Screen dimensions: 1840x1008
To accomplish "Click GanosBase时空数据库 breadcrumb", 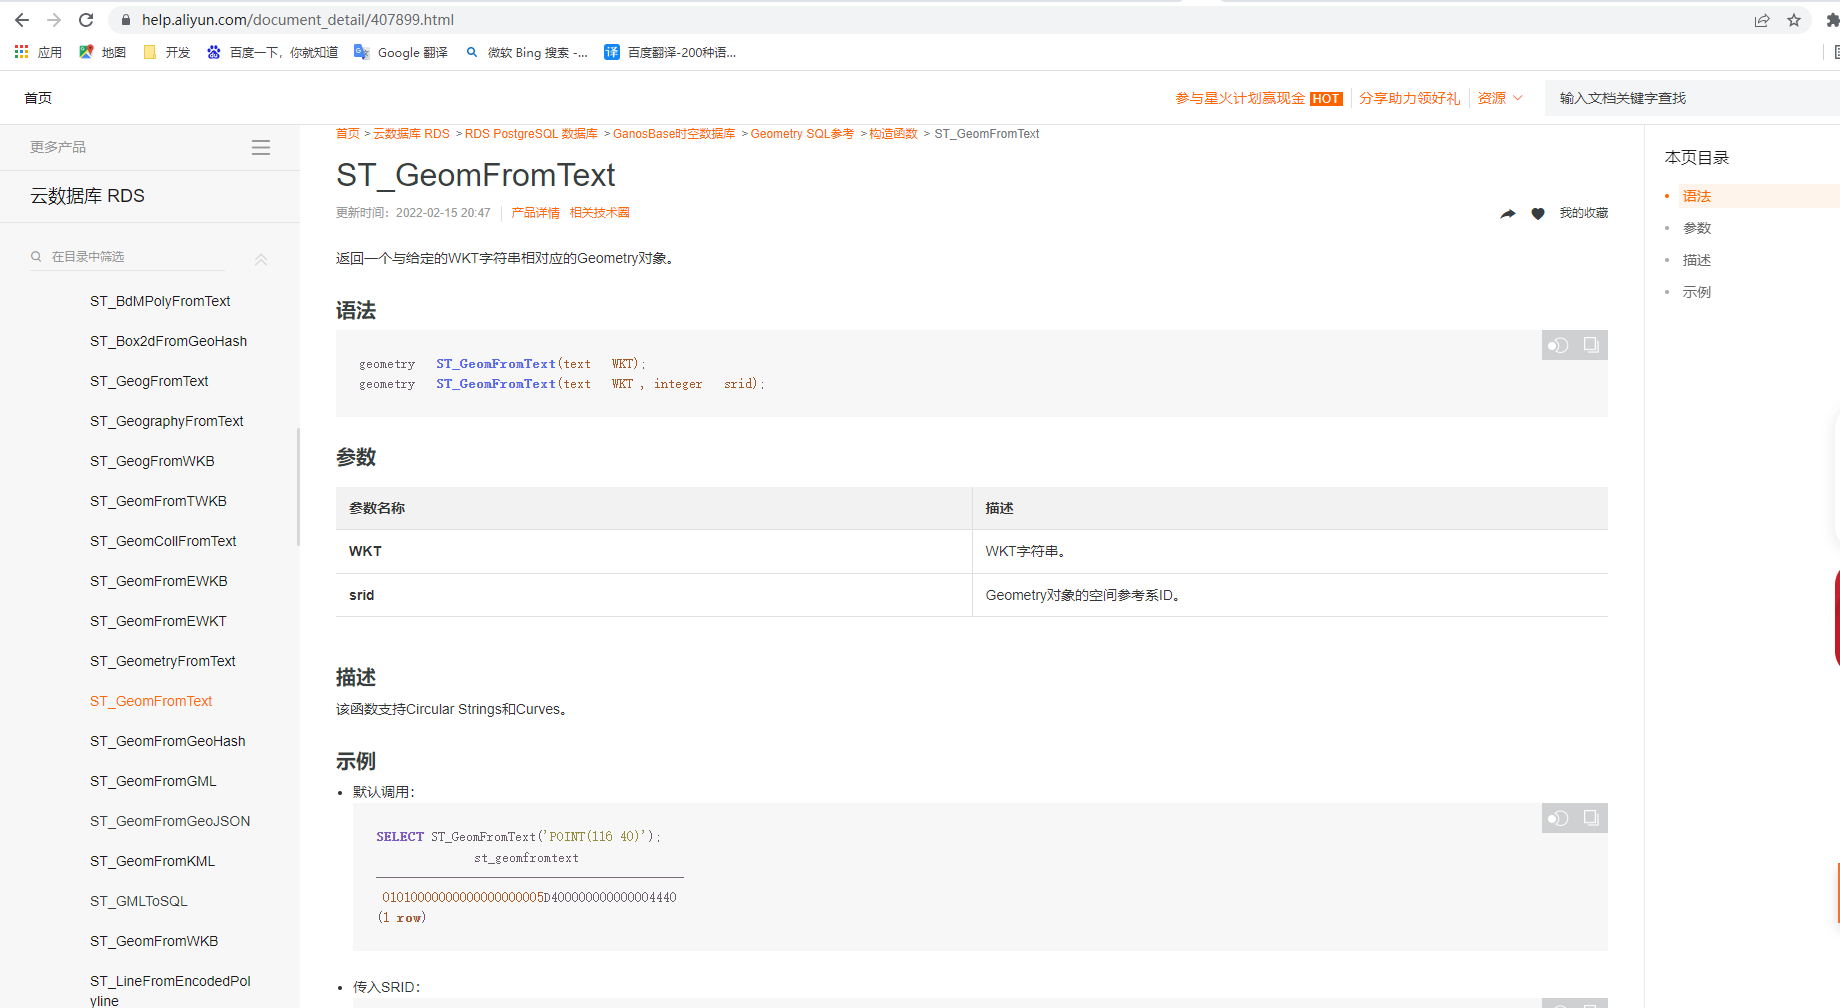I will click(674, 134).
